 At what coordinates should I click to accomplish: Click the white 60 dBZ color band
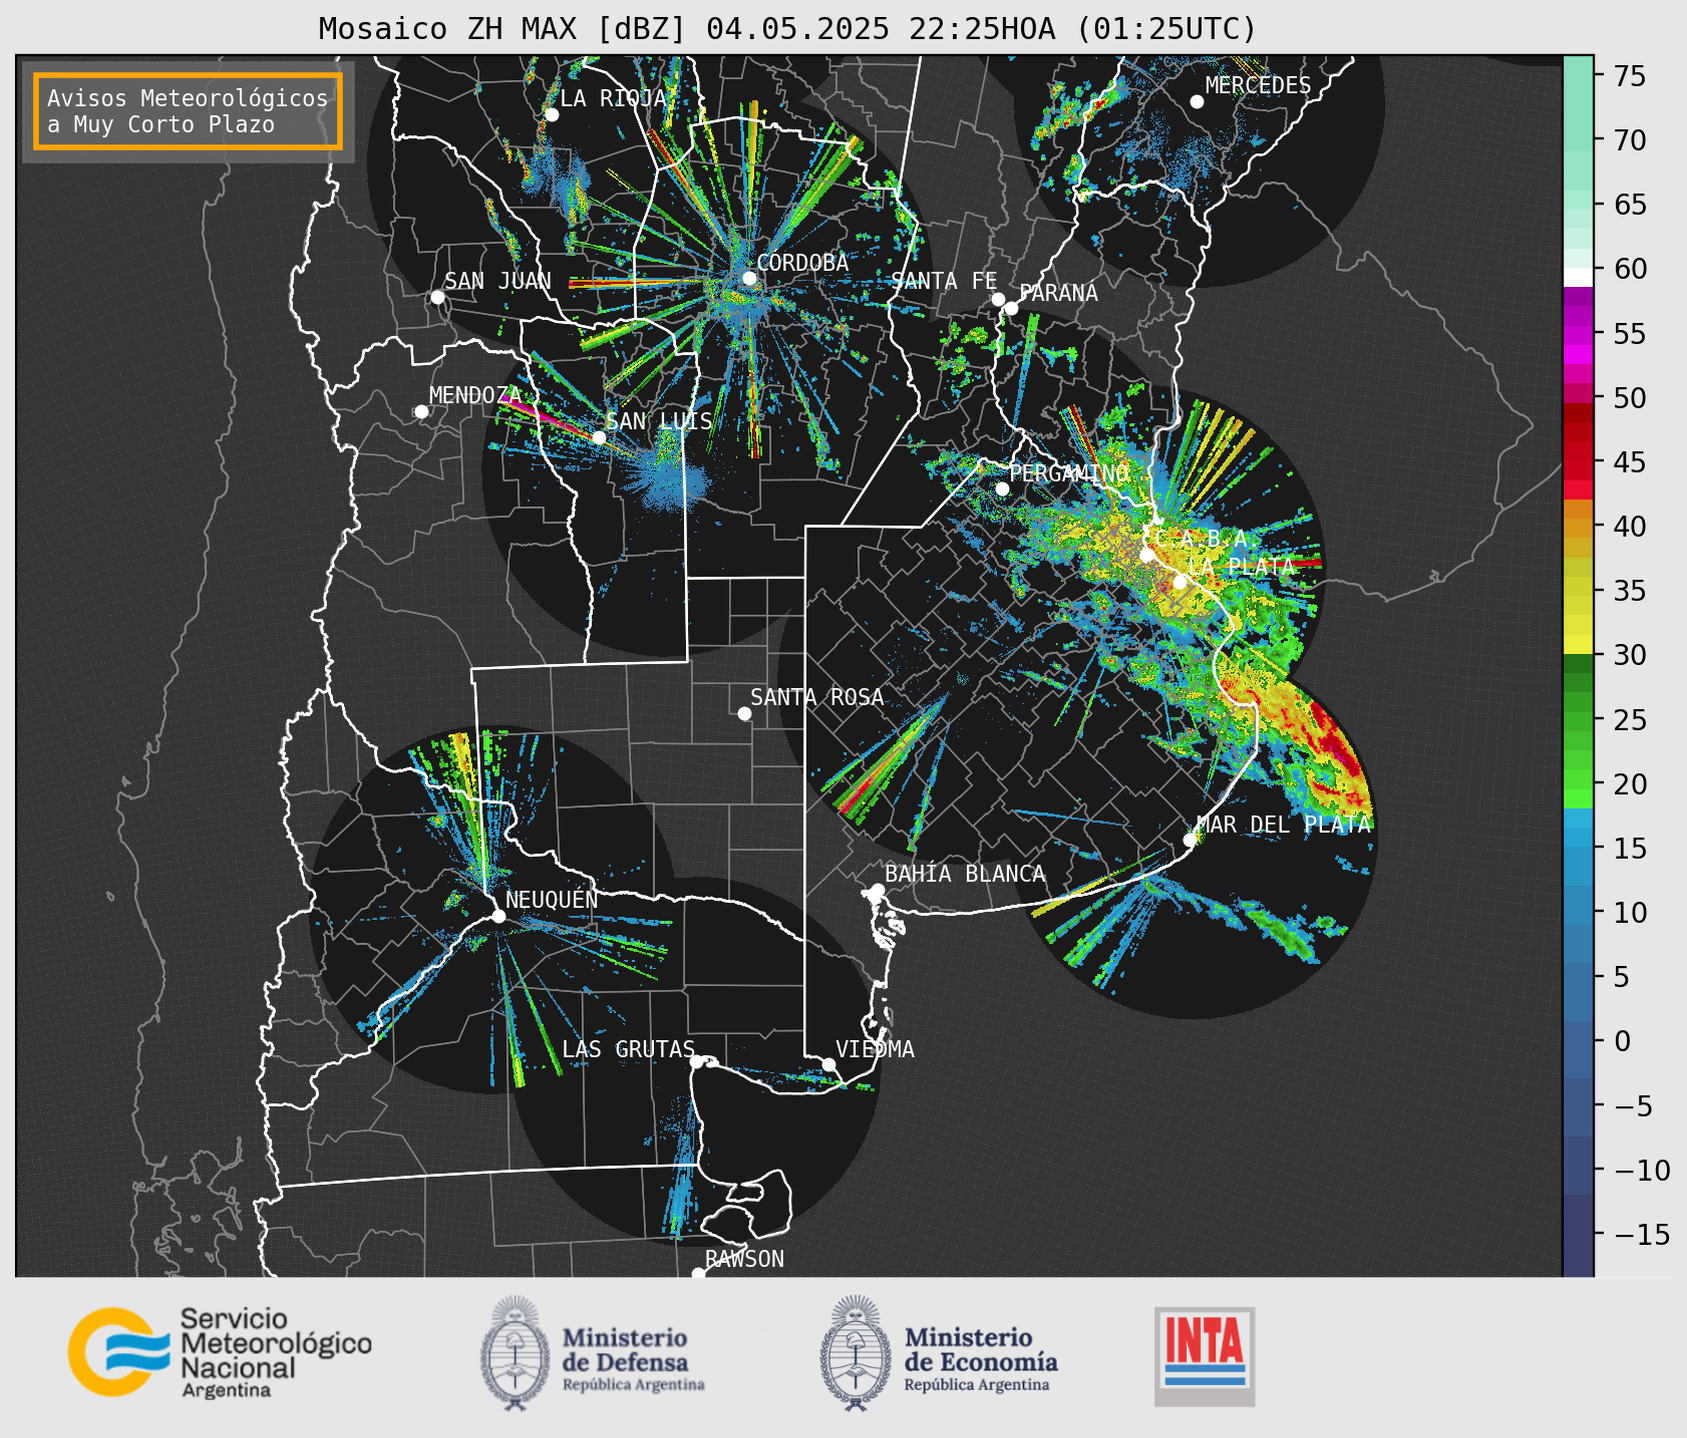pos(1578,277)
